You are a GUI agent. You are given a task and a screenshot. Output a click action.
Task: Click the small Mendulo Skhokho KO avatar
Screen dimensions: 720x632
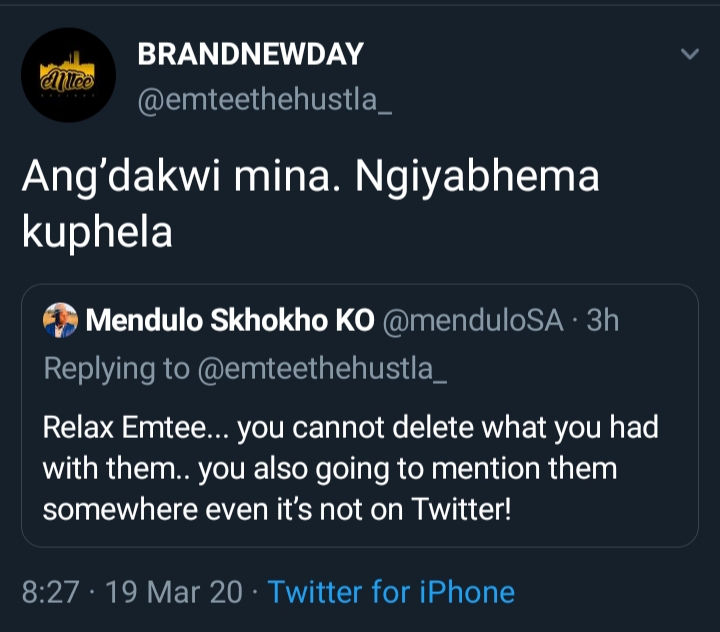click(x=60, y=320)
